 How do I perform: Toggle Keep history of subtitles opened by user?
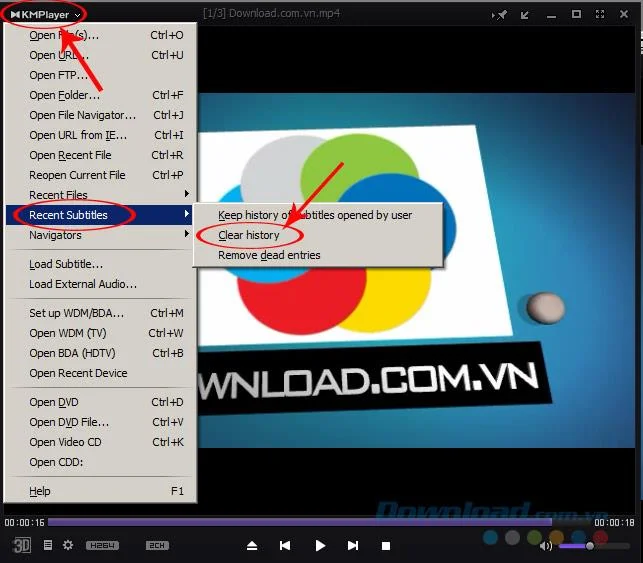click(x=318, y=215)
